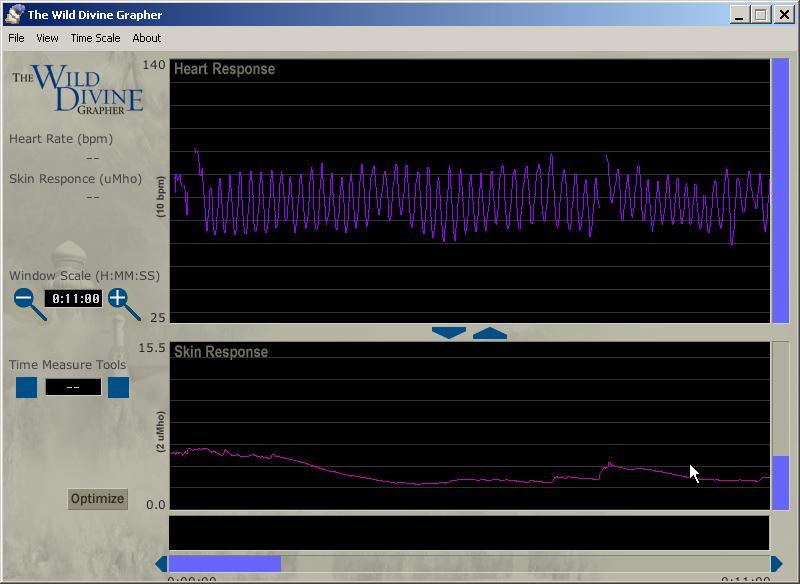Click the zoom in magnifier plus icon
This screenshot has width=800, height=584.
click(119, 299)
